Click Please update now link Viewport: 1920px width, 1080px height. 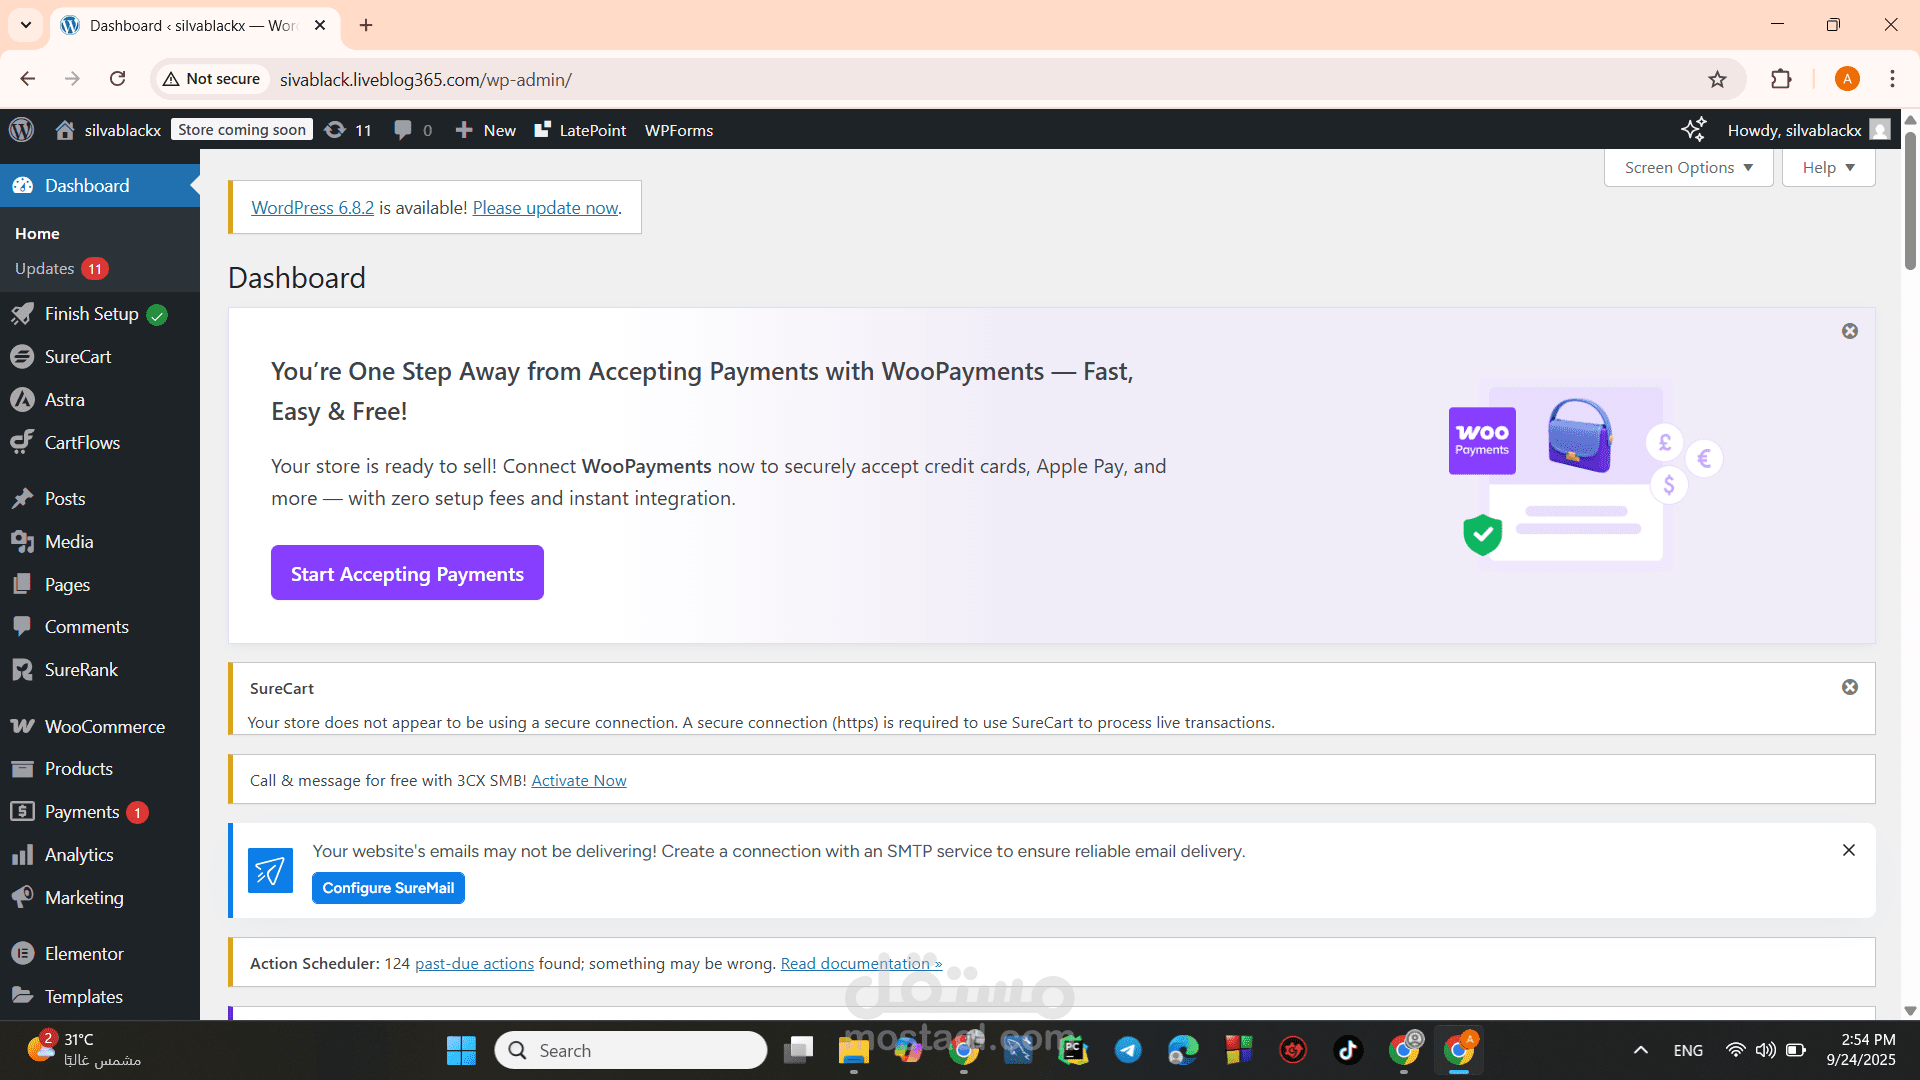click(x=545, y=208)
